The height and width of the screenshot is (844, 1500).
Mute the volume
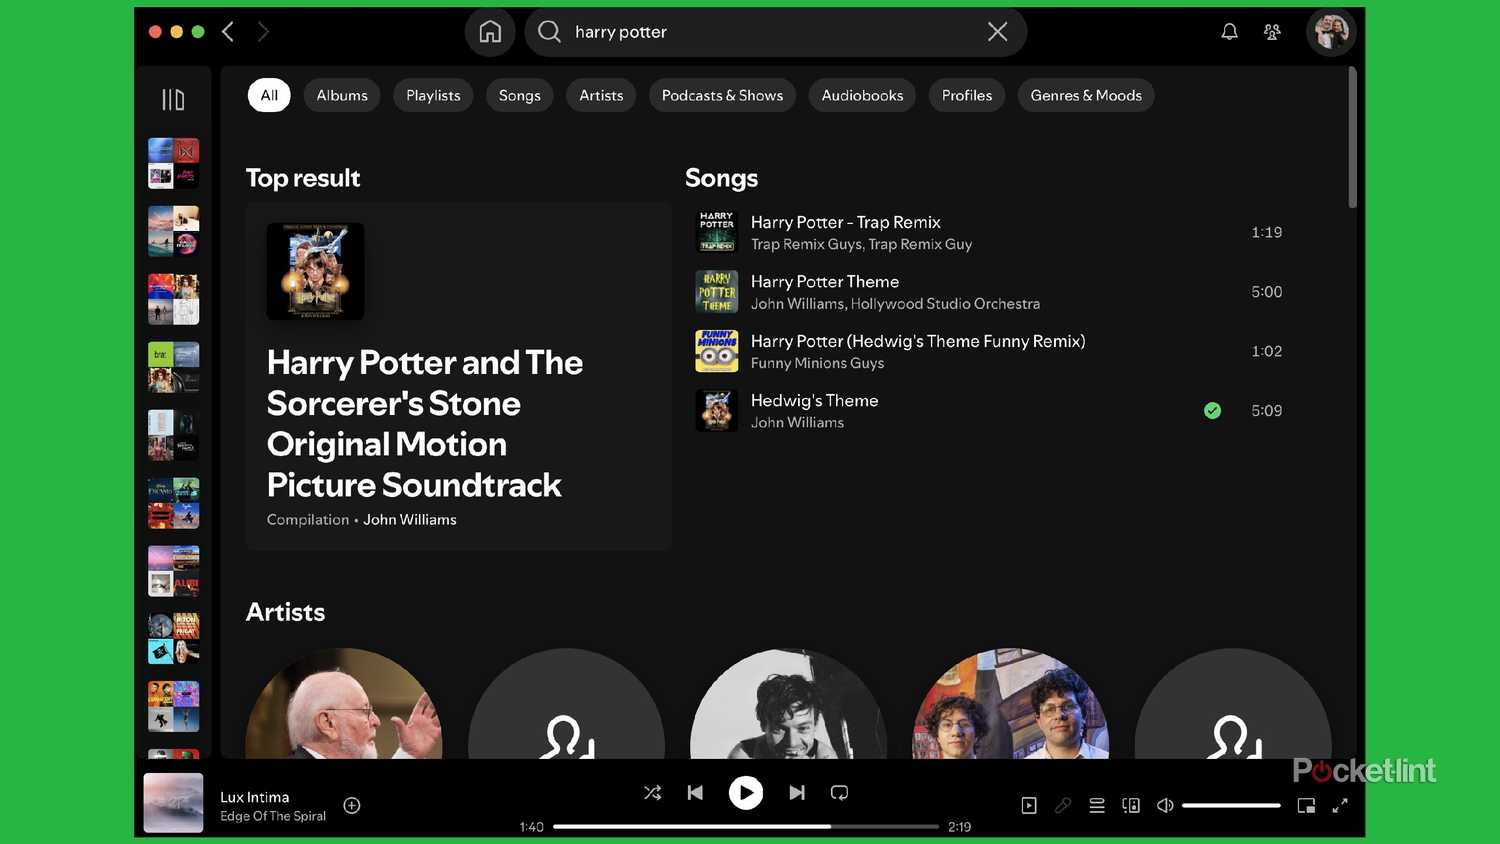(1165, 805)
